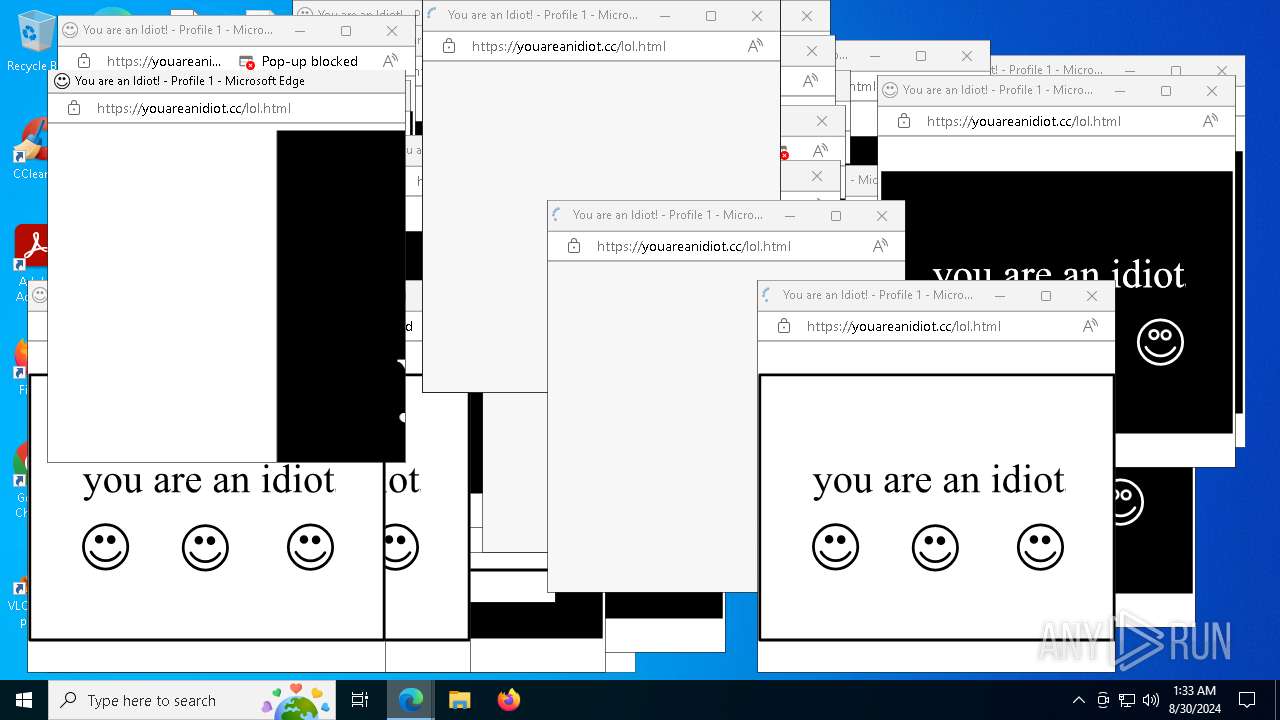This screenshot has height=720, width=1280.
Task: Launch Firefox from the taskbar
Action: click(508, 700)
